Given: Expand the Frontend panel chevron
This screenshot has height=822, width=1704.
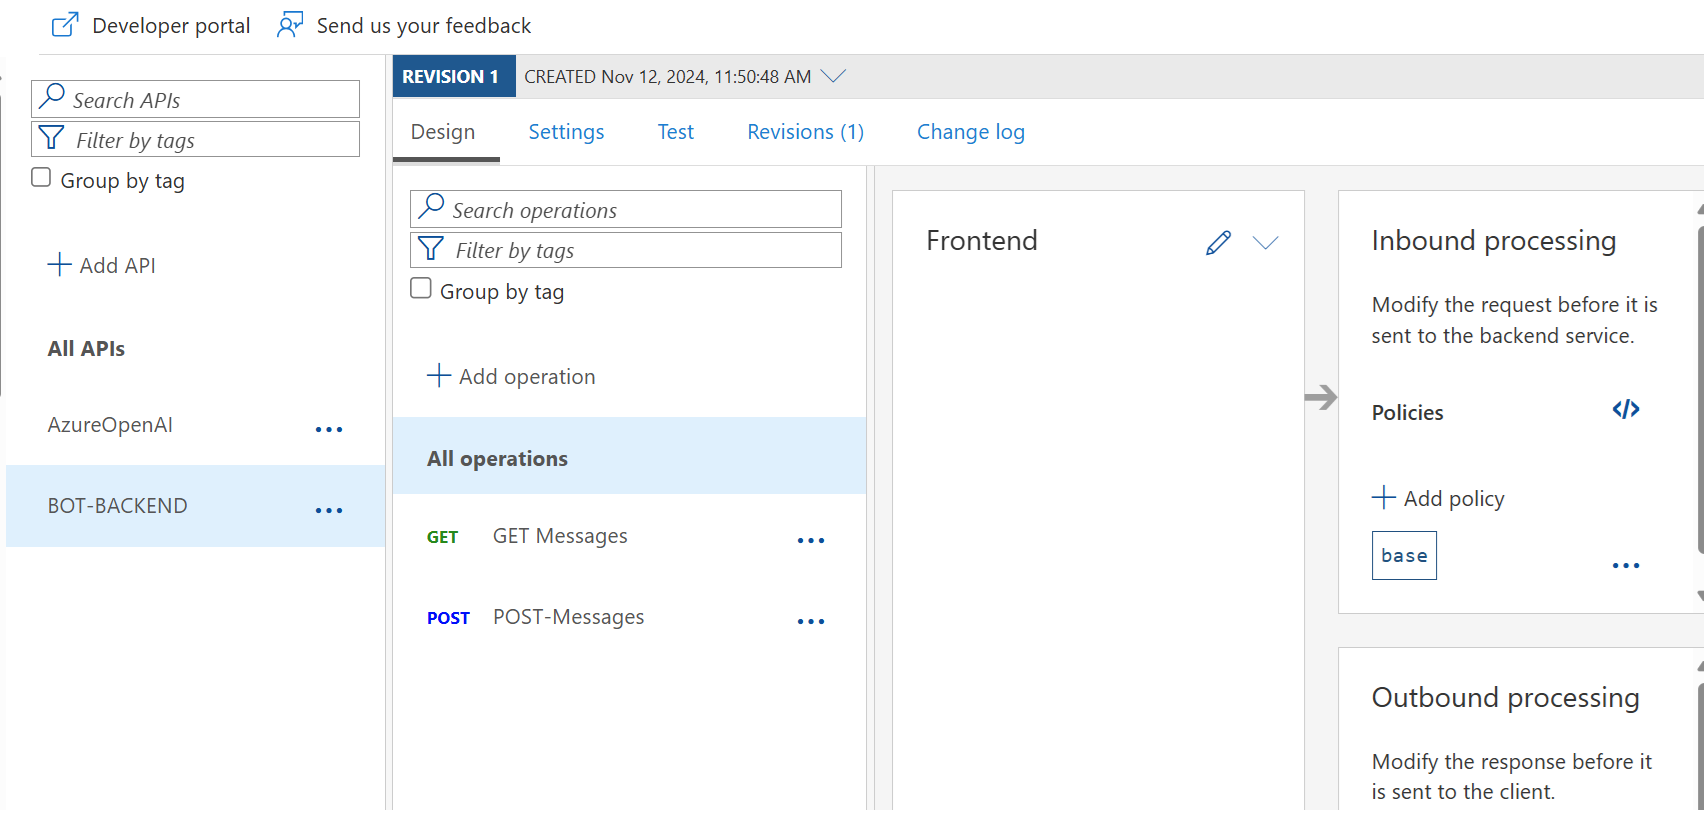Looking at the screenshot, I should tap(1266, 242).
